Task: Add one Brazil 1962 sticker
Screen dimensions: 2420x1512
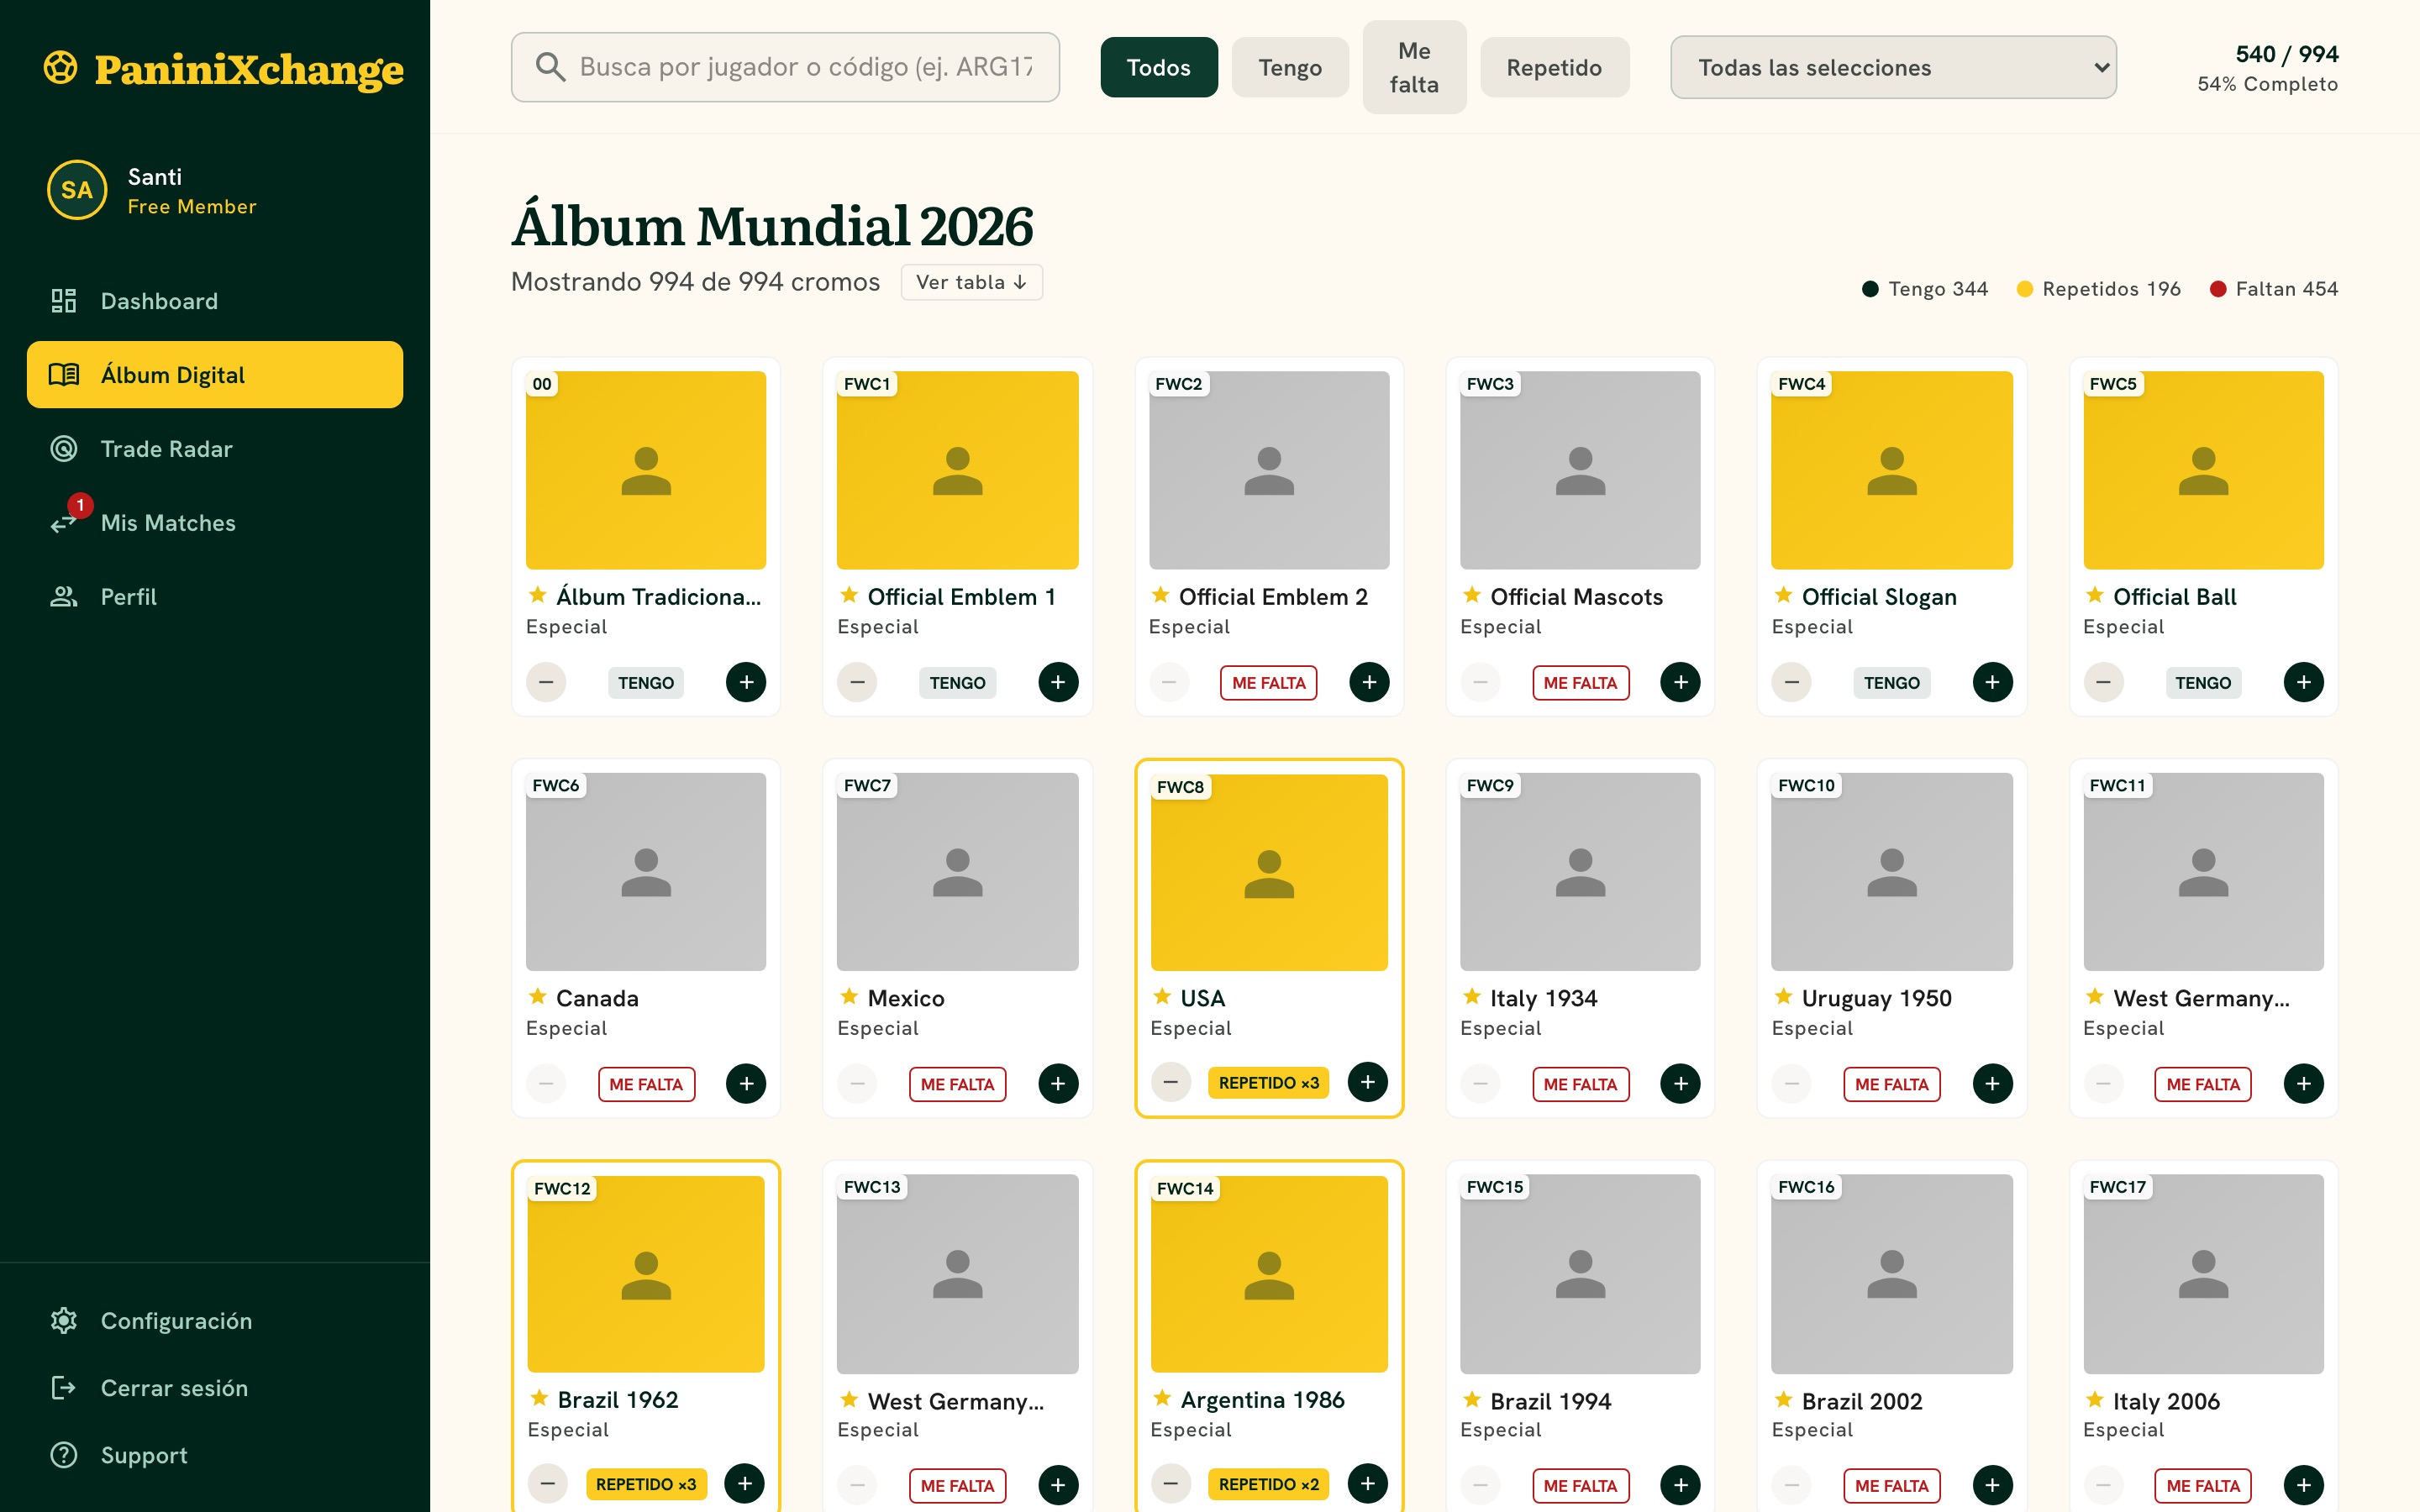Action: coord(744,1483)
